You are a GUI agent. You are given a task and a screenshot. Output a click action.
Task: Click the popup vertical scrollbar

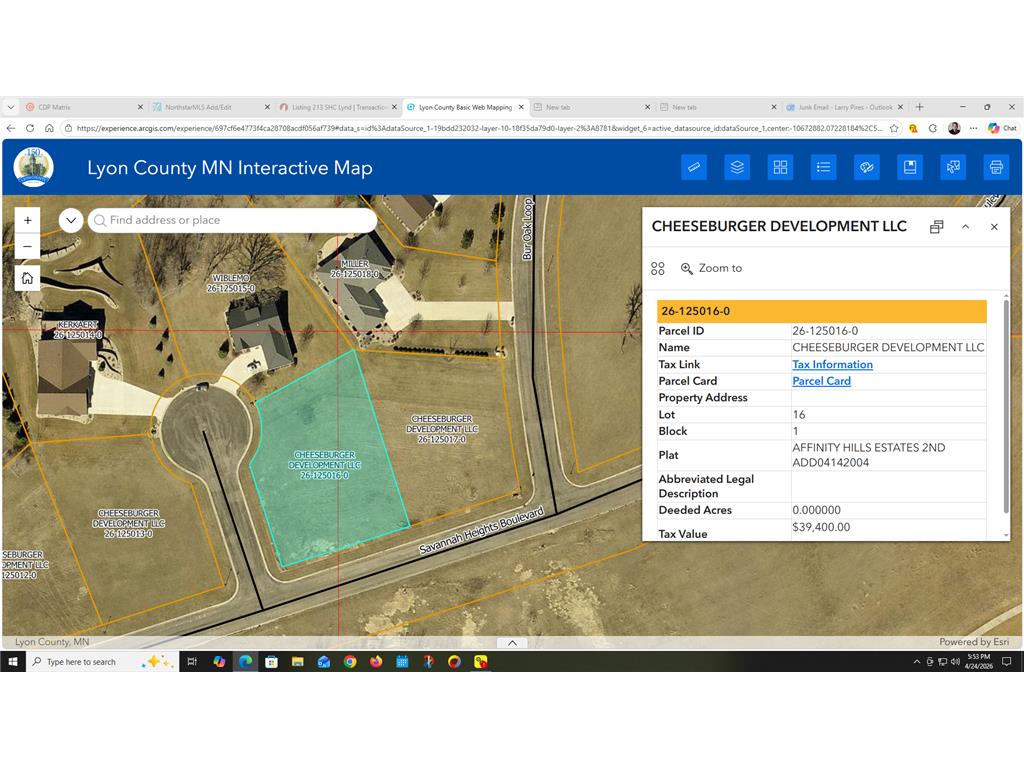pyautogui.click(x=1006, y=407)
